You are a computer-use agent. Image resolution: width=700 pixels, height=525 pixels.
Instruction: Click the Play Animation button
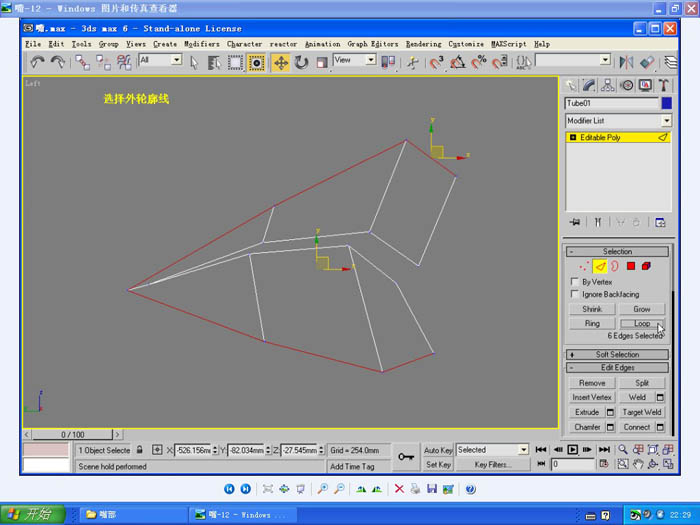click(574, 451)
